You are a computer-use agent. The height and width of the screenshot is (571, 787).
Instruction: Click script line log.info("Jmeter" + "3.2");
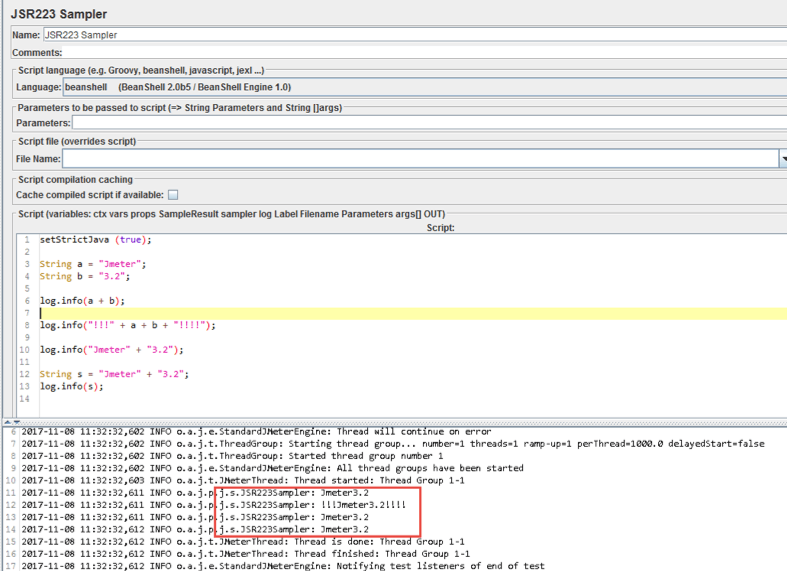pos(111,350)
